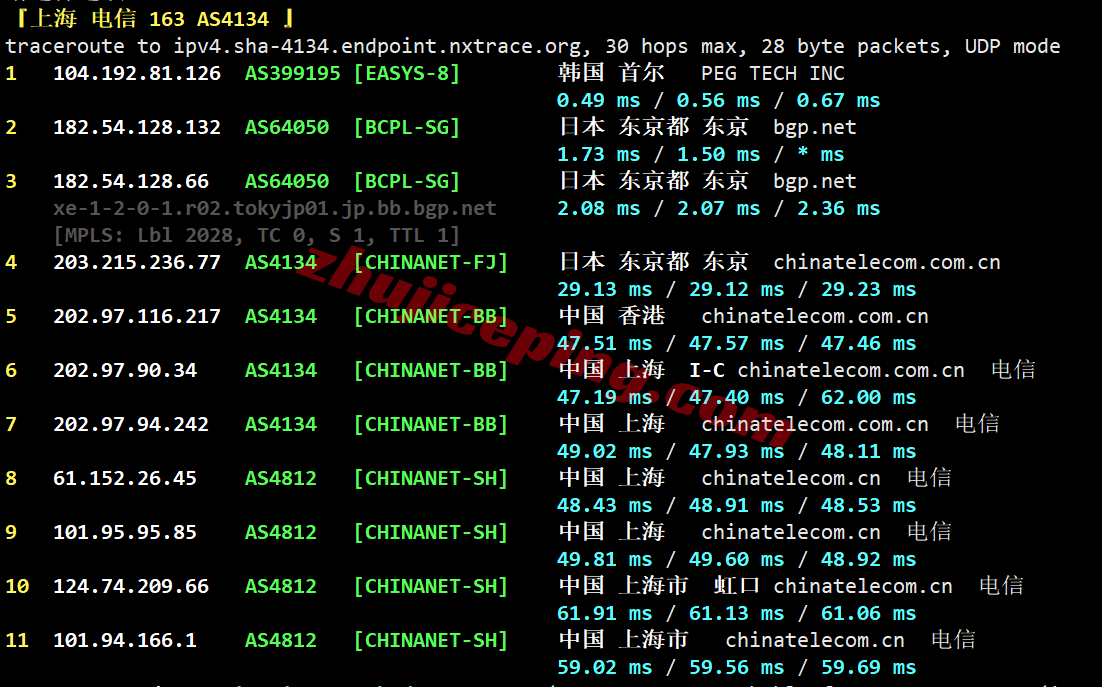Click the MPLS Lbl 2028 line
The width and height of the screenshot is (1102, 687).
[x=257, y=235]
